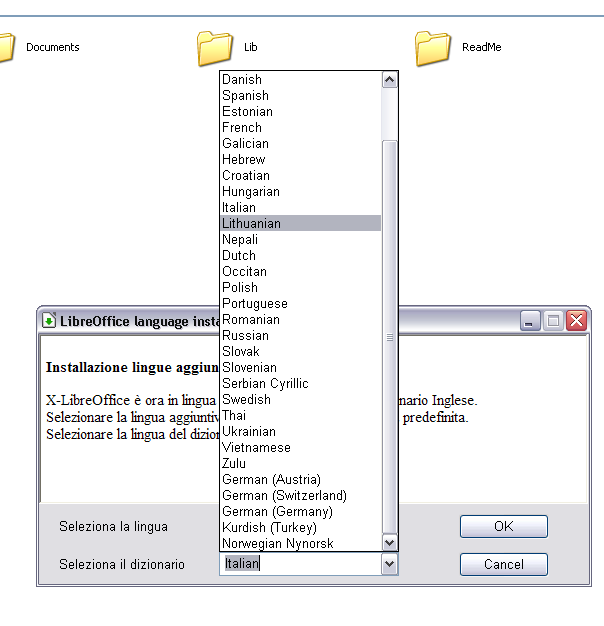Click the list scrollbar down arrow
604x626 pixels.
[x=389, y=543]
